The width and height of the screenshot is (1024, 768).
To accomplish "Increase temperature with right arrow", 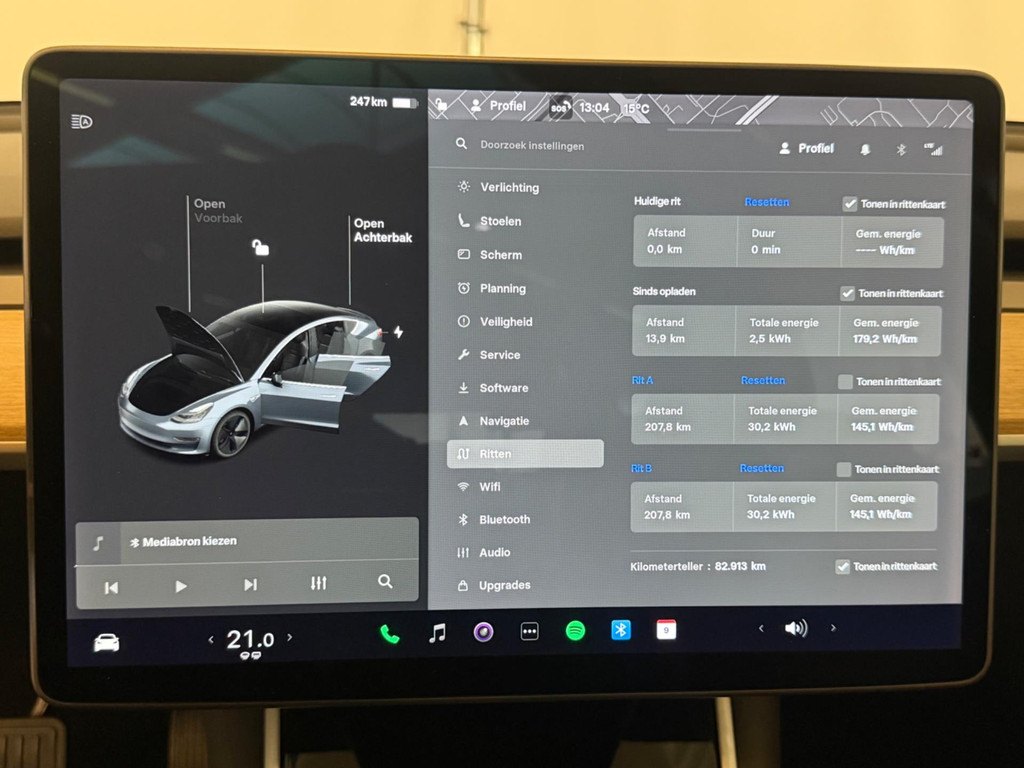I will coord(290,637).
